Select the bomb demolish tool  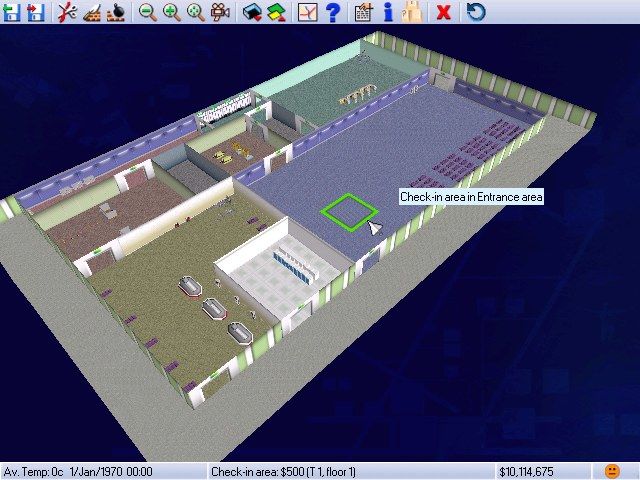(x=116, y=12)
